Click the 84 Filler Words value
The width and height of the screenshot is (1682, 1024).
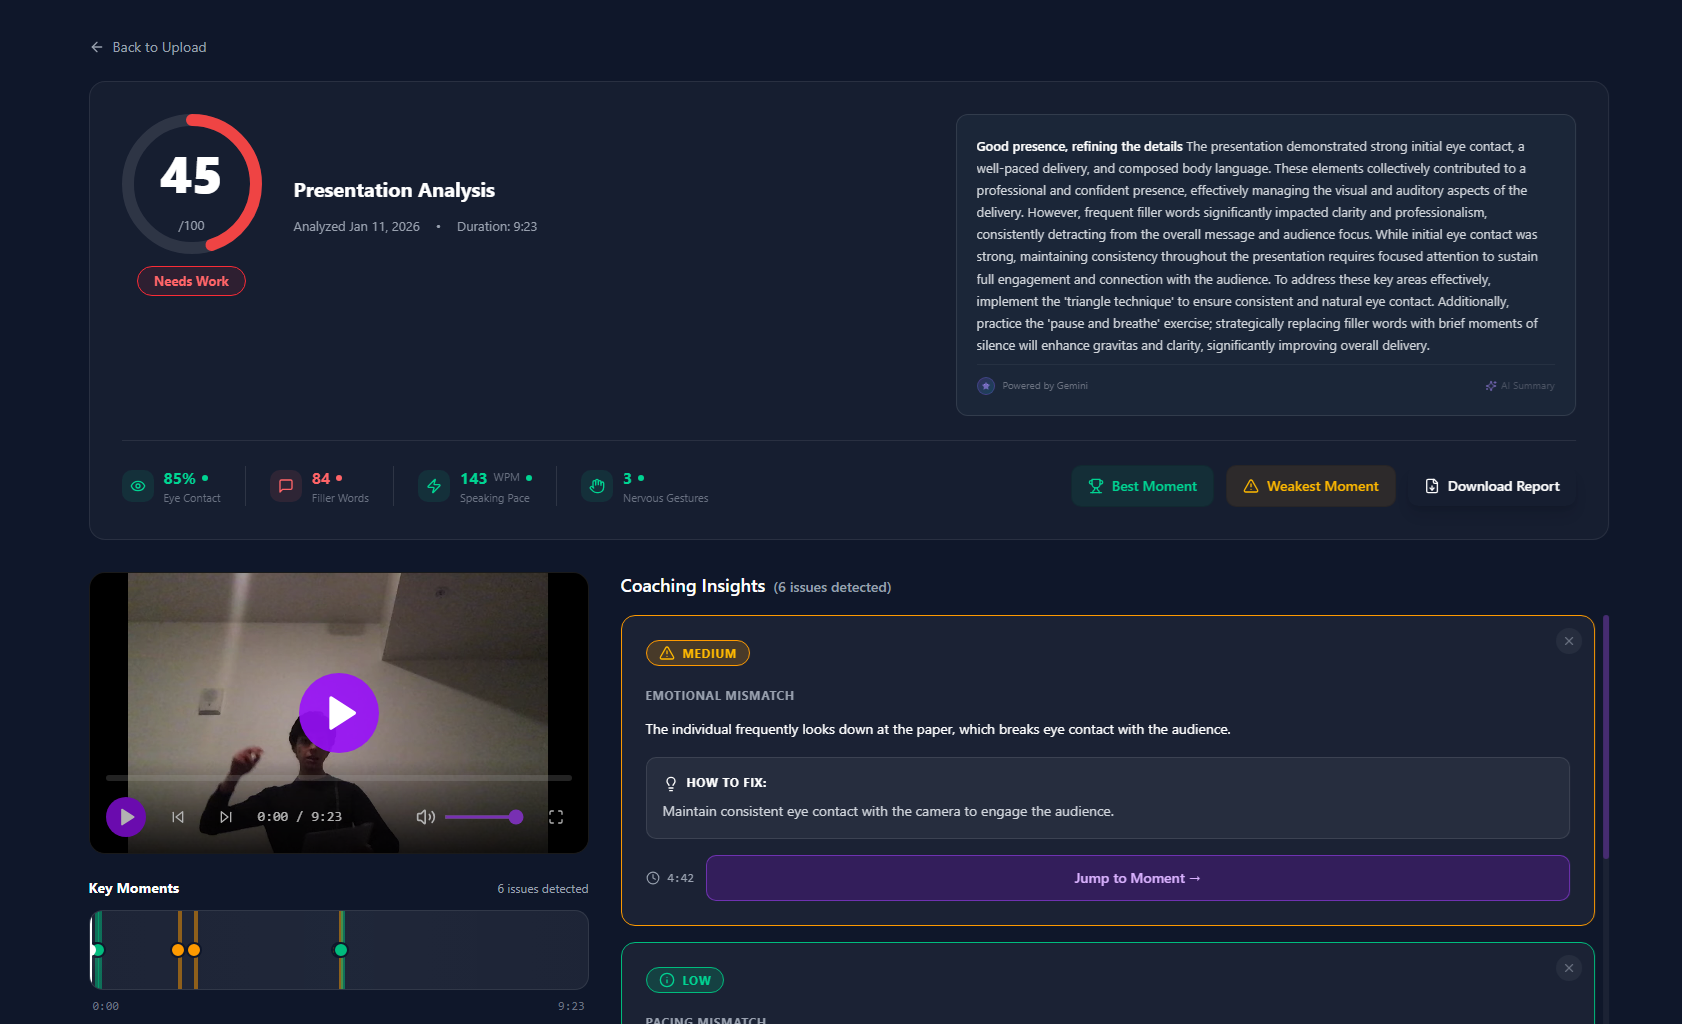321,479
